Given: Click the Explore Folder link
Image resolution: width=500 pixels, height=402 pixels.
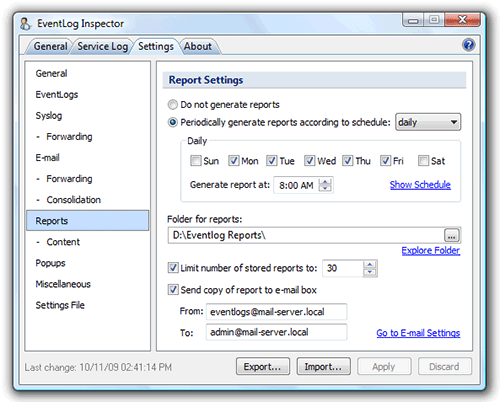Looking at the screenshot, I should (x=431, y=251).
